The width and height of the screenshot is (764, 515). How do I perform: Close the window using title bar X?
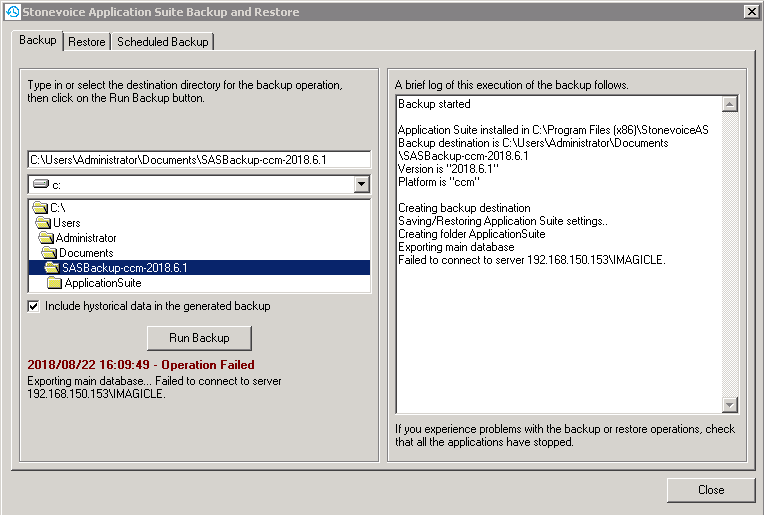tap(750, 11)
